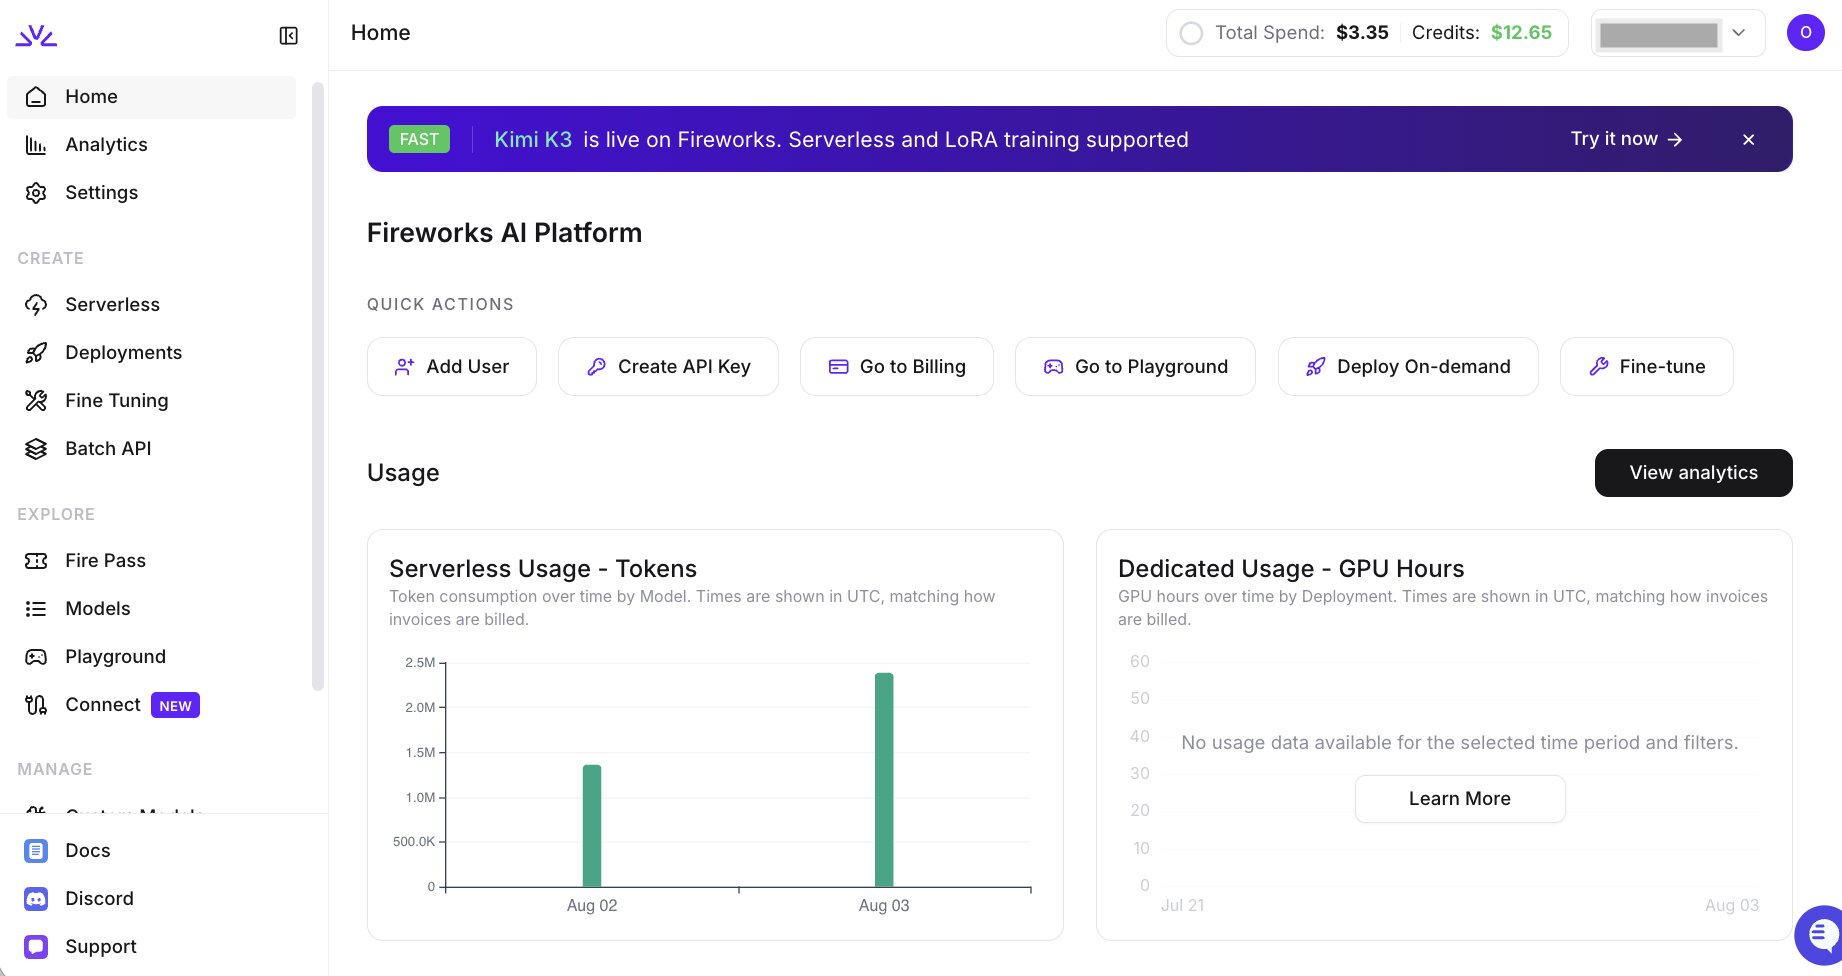Click the card icon in Go to Billing
This screenshot has height=976, width=1842.
pos(838,367)
